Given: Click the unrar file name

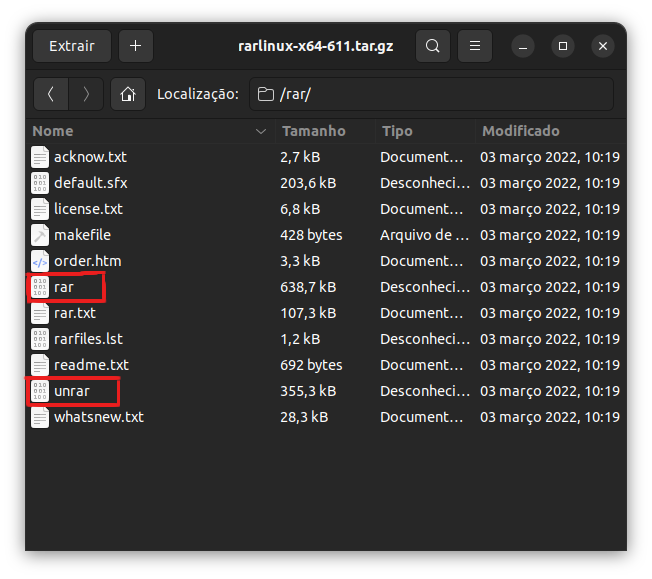Looking at the screenshot, I should coord(72,391).
